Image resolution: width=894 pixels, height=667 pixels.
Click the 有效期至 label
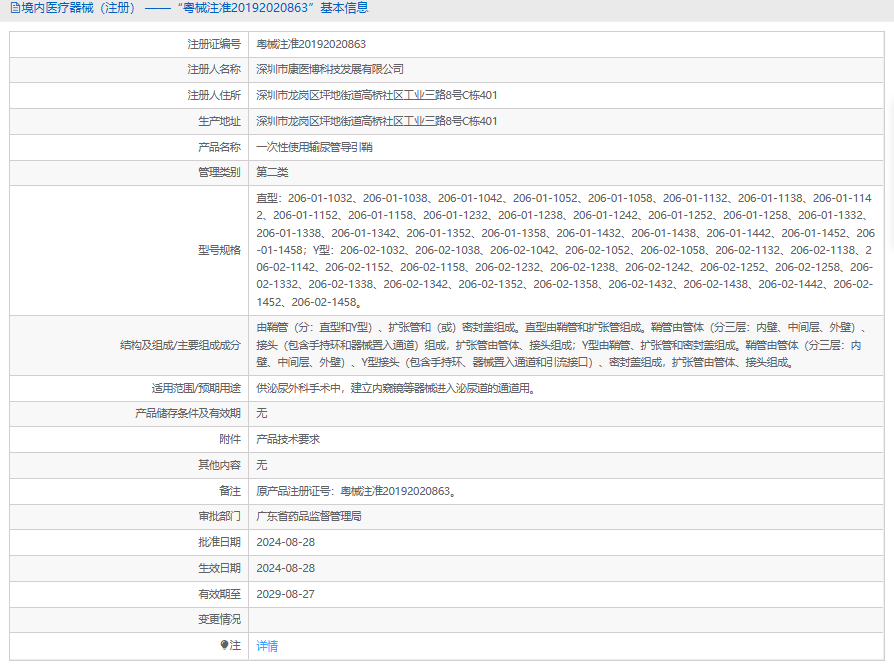(219, 594)
